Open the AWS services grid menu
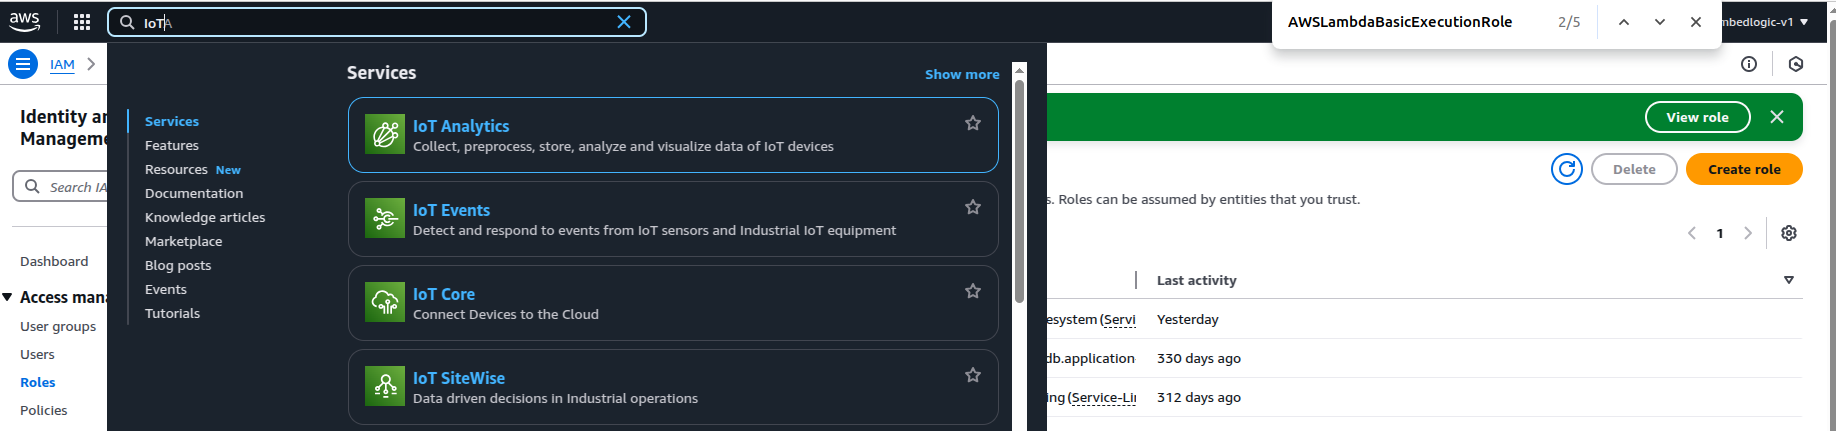This screenshot has width=1836, height=431. click(x=82, y=22)
